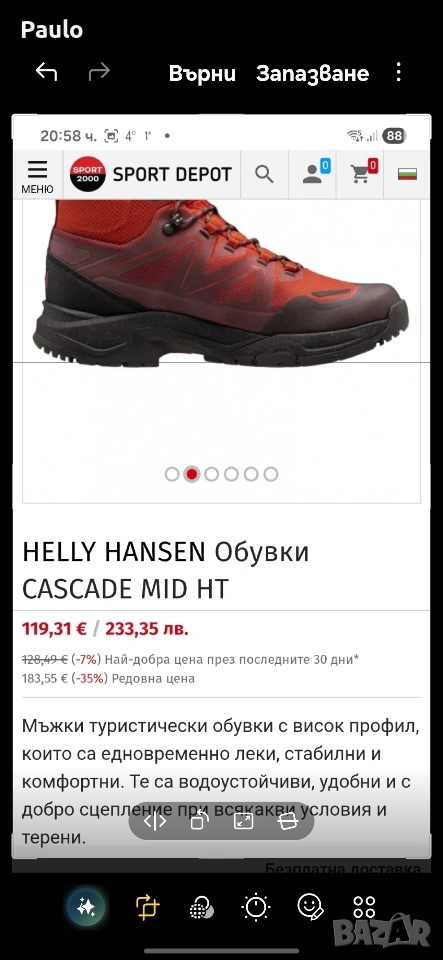Rotate the image with the rotate icon

tap(199, 821)
